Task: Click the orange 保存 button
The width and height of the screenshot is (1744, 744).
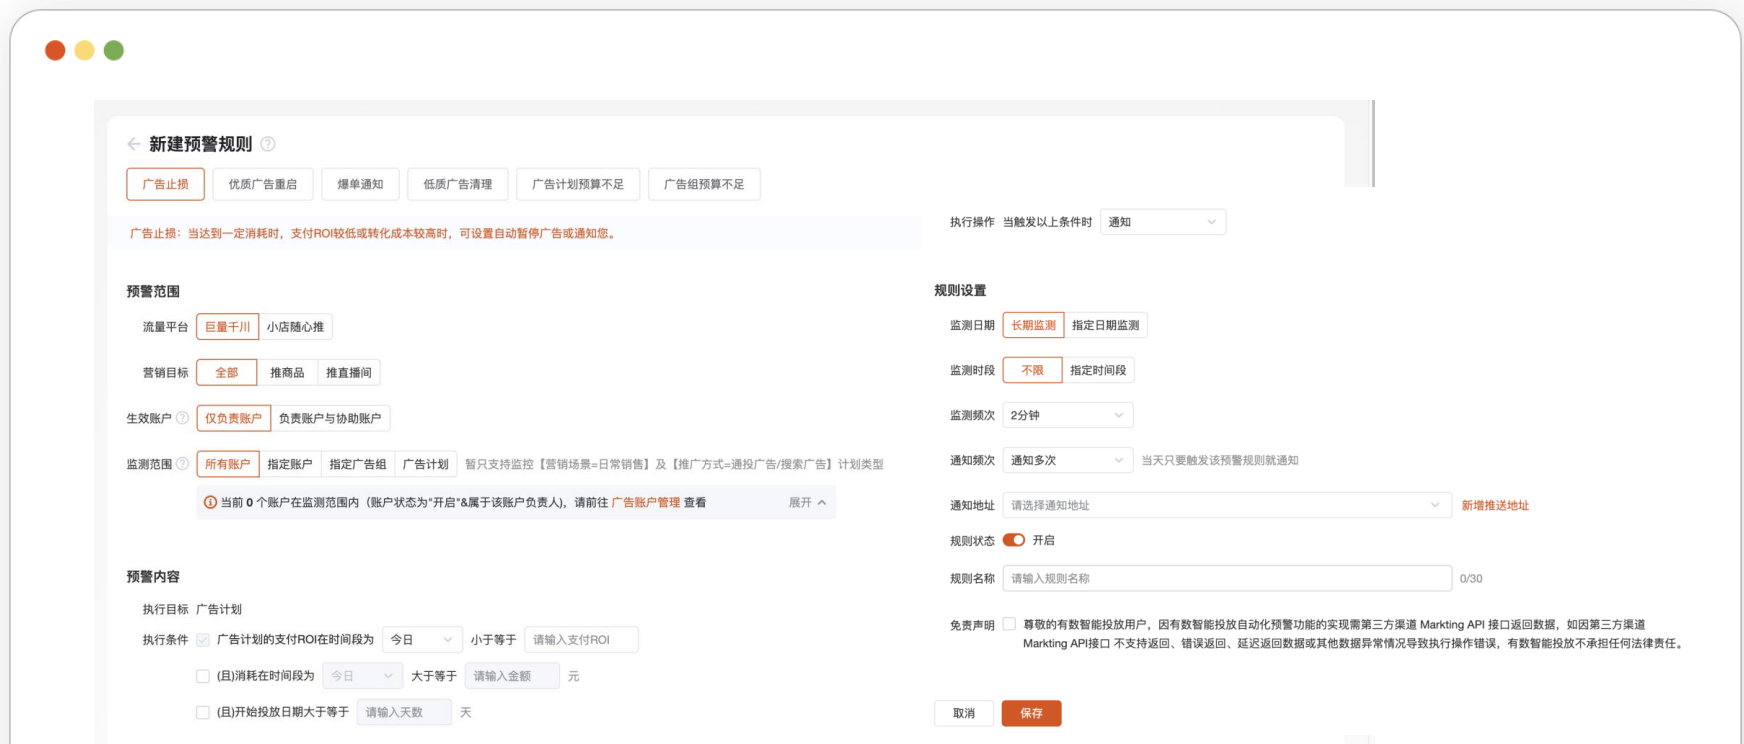Action: click(x=1031, y=713)
